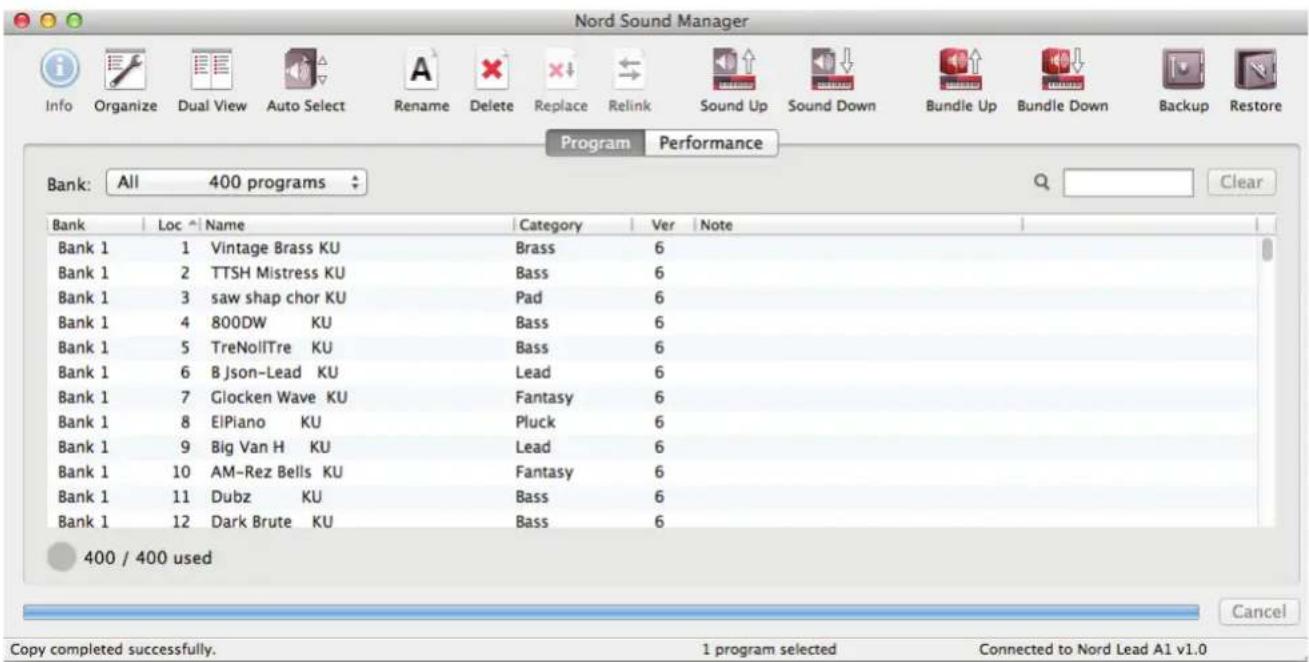Image resolution: width=1309 pixels, height=662 pixels.
Task: Click the Cancel button
Action: coord(1258,612)
